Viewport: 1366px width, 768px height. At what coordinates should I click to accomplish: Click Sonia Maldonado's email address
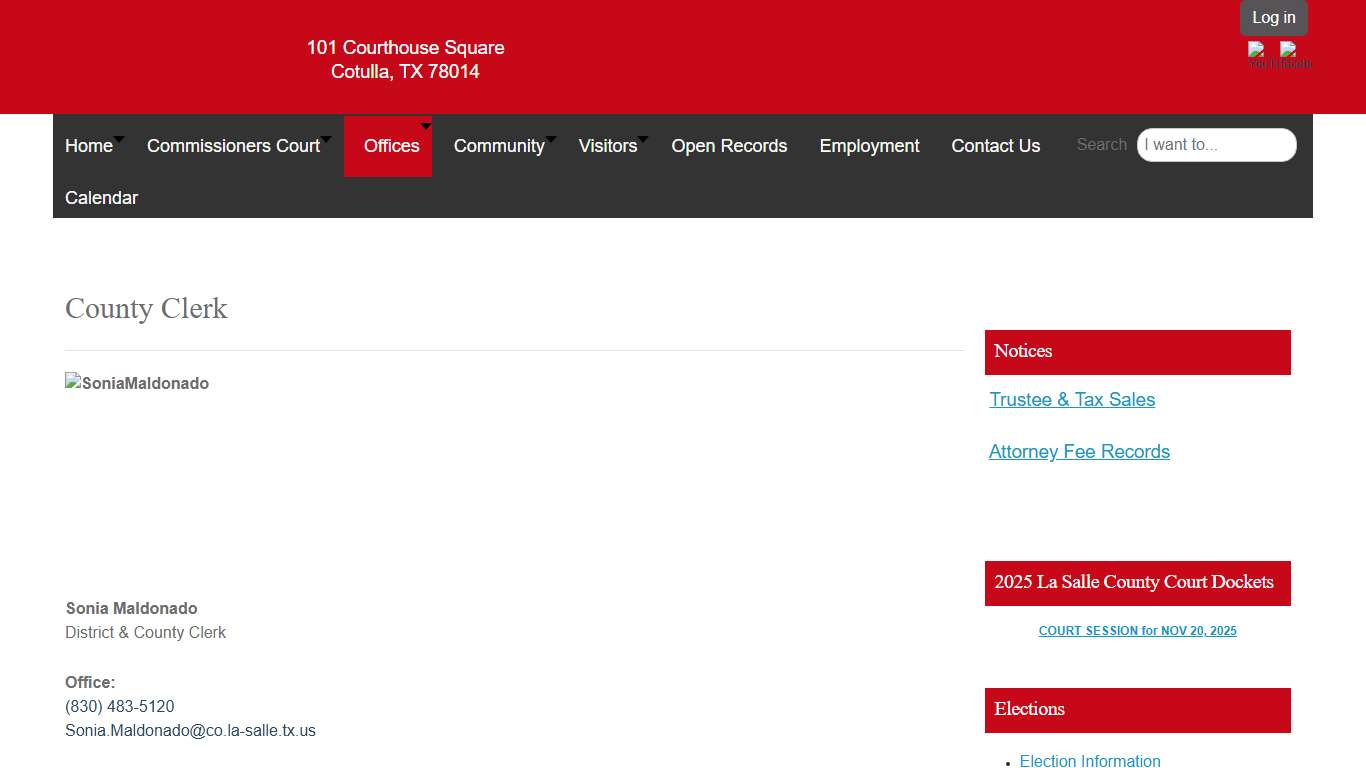pos(190,731)
